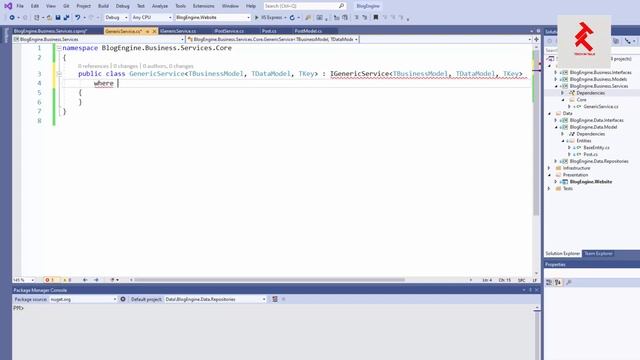
Task: Click the previous issue arrow in editor status
Action: (x=85, y=280)
